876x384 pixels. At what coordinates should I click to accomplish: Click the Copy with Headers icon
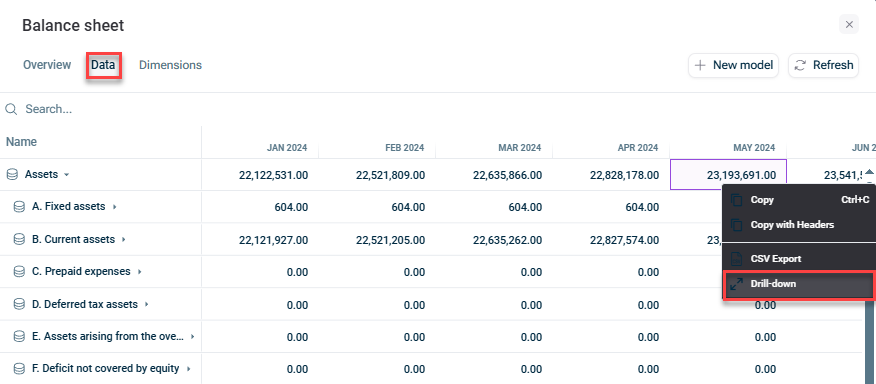coord(737,225)
